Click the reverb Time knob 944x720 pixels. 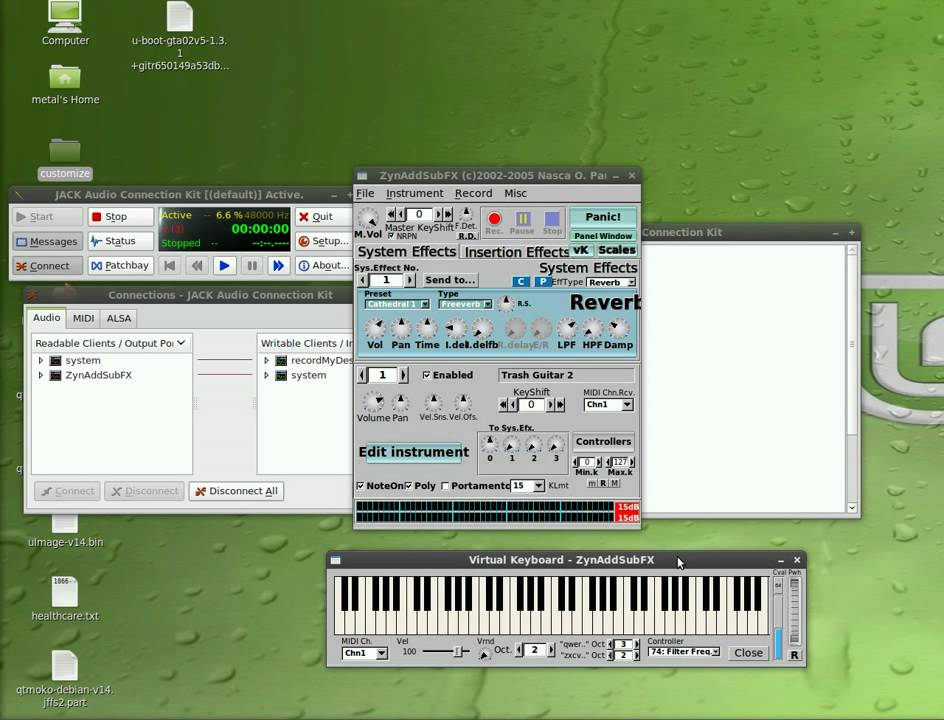click(427, 328)
